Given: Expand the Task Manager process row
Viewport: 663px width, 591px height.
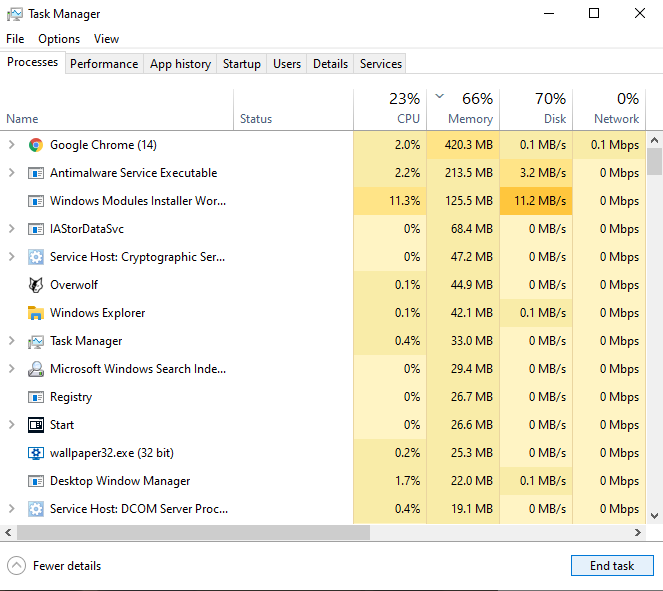Looking at the screenshot, I should tap(12, 341).
